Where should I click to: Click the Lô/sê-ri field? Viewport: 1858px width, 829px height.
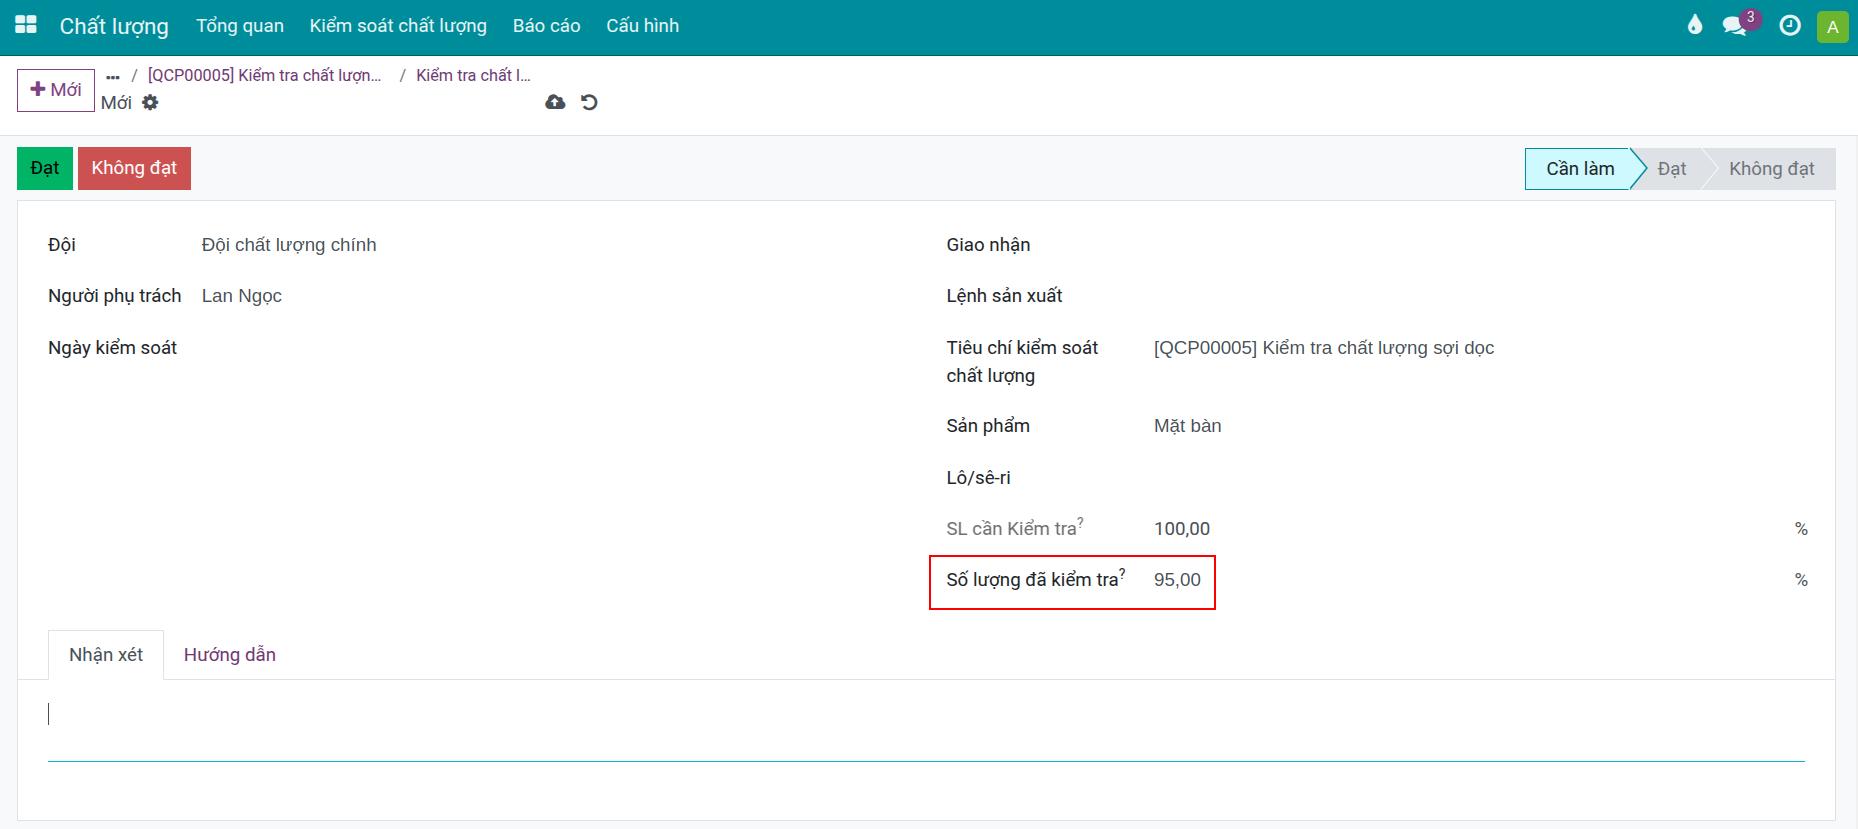click(1480, 478)
